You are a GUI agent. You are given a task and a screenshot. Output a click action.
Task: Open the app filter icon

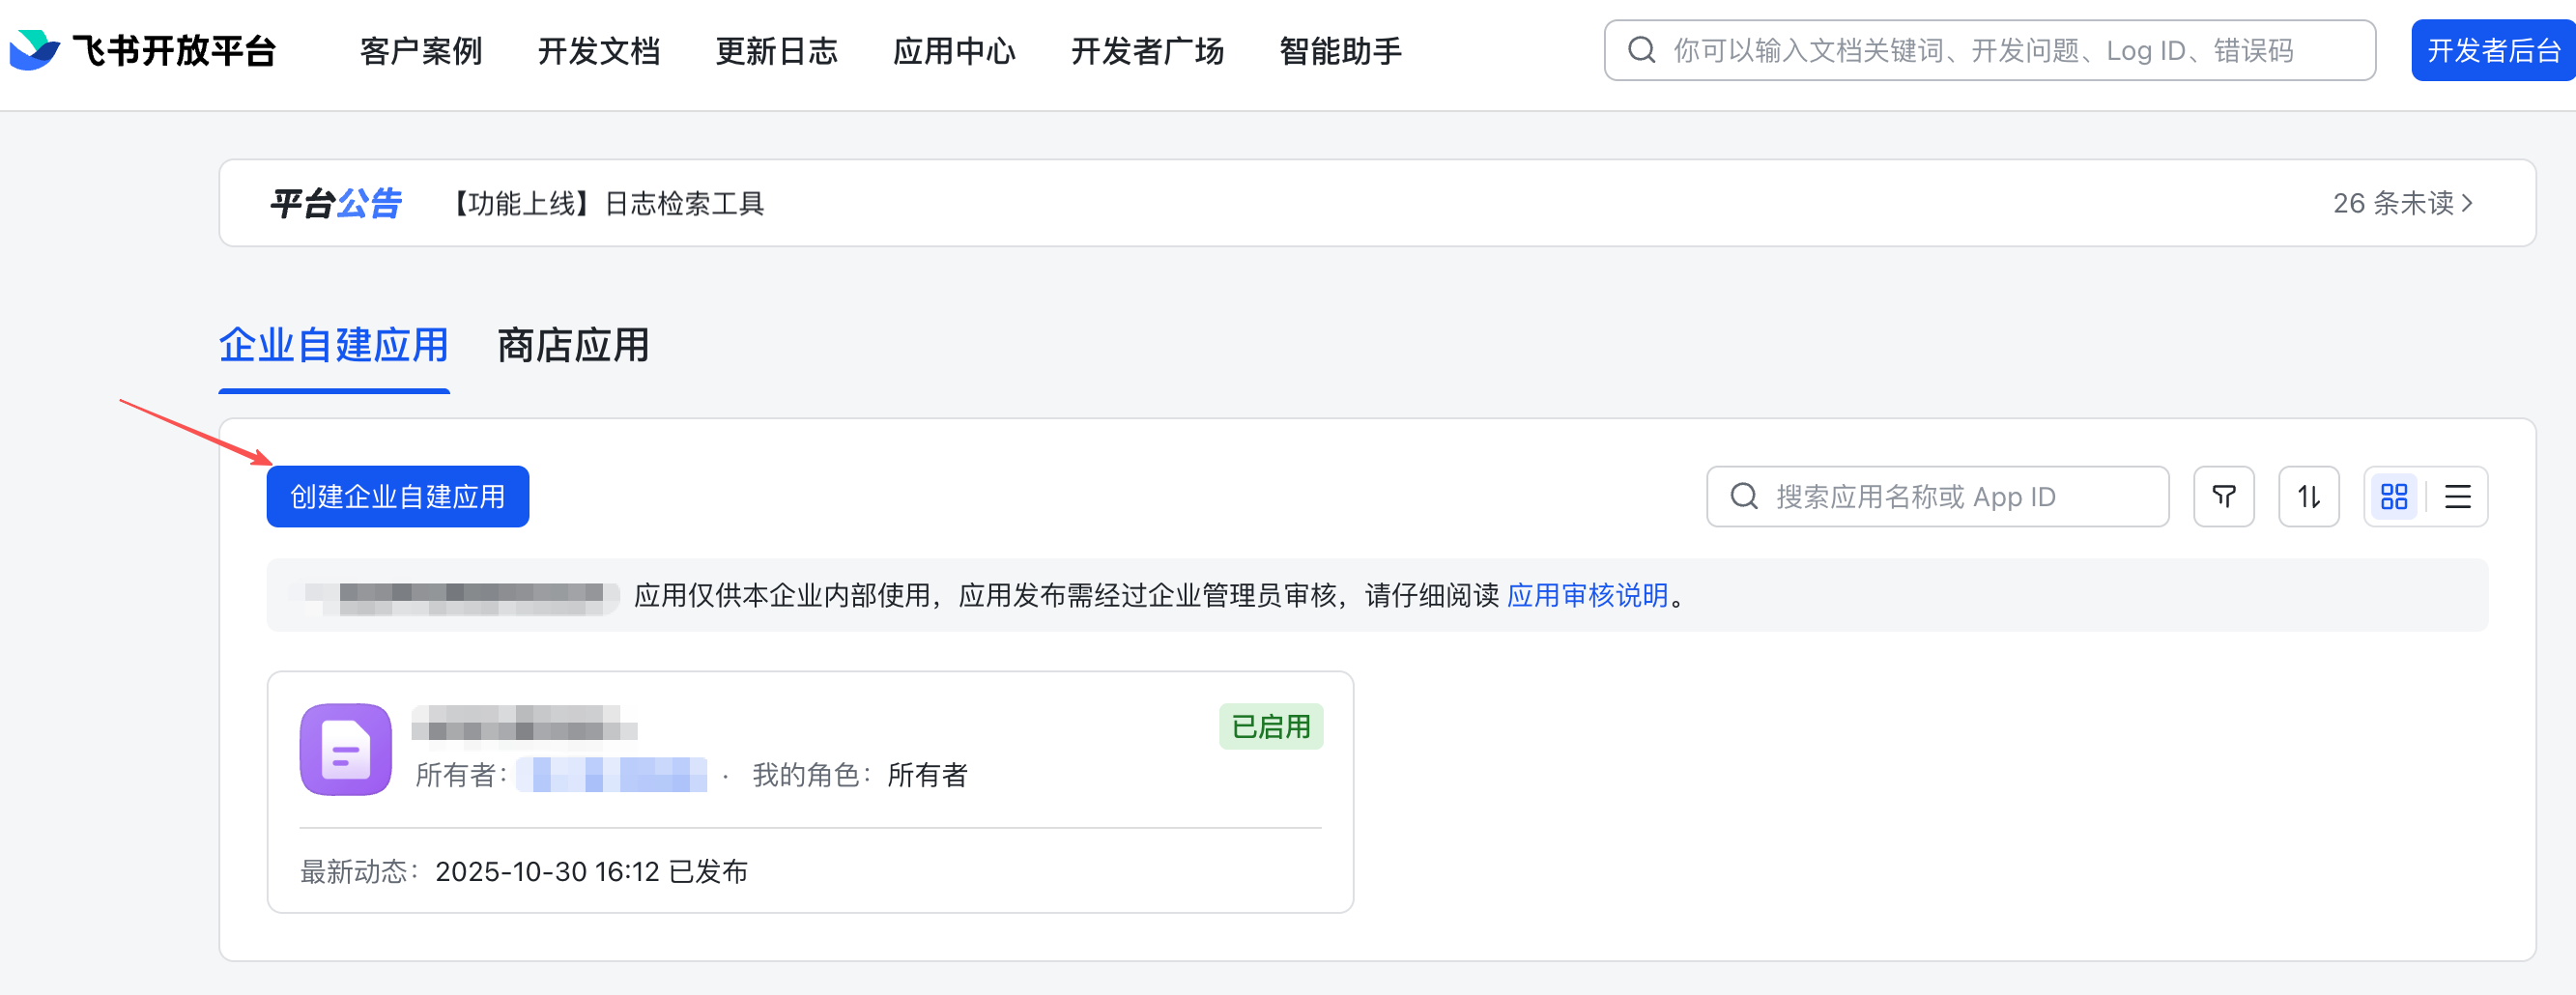pyautogui.click(x=2223, y=496)
